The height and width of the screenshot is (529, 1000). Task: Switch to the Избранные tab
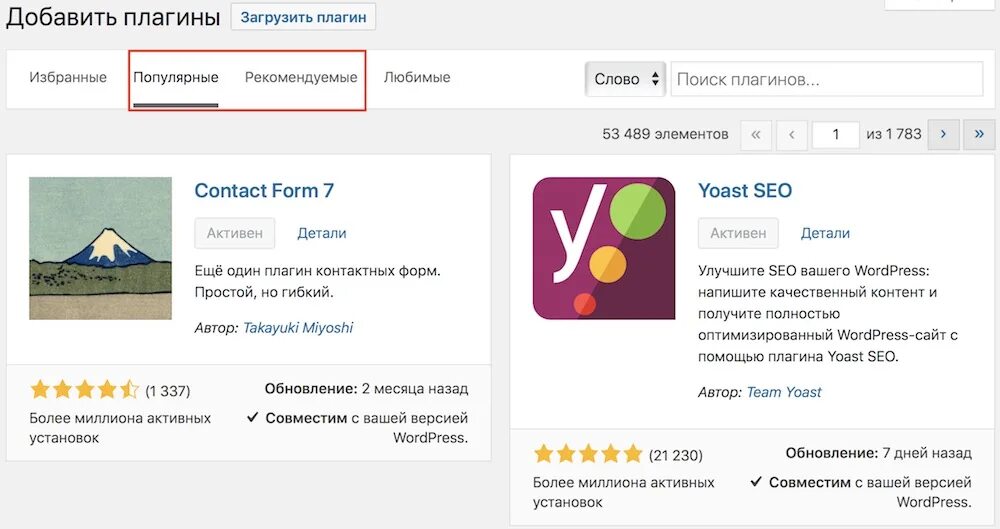pos(68,77)
